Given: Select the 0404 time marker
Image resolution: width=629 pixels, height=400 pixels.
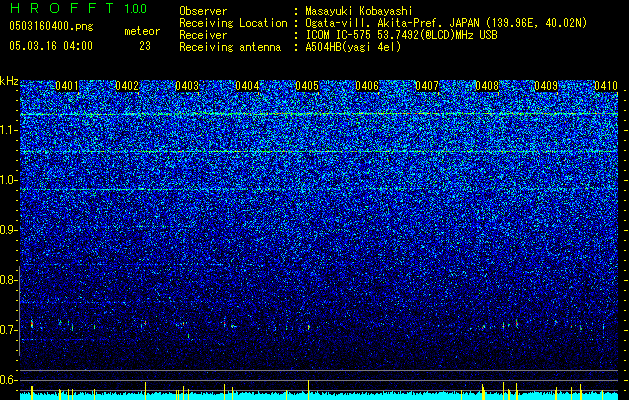Looking at the screenshot, I should tap(247, 86).
